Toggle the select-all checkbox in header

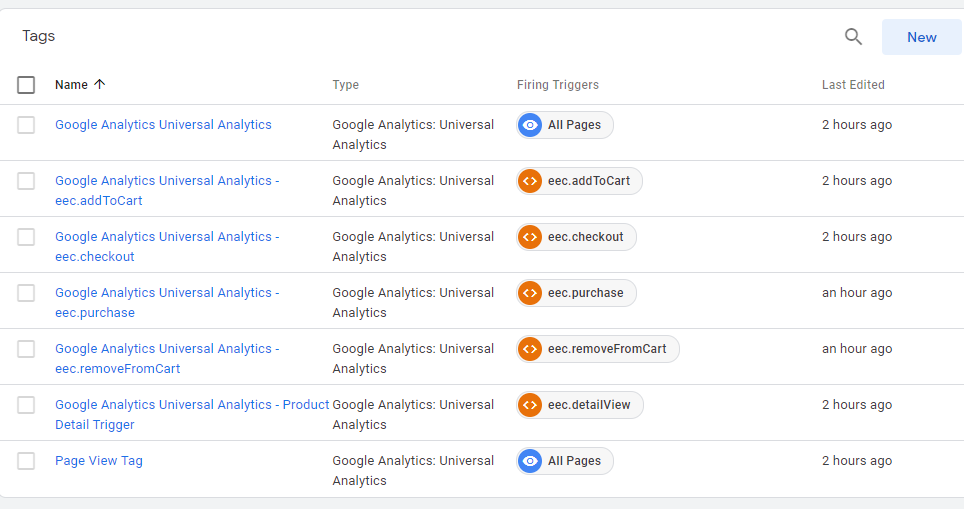point(26,85)
